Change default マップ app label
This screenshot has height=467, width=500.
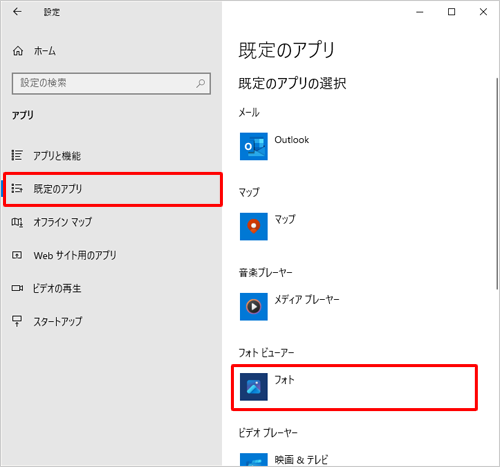click(285, 219)
